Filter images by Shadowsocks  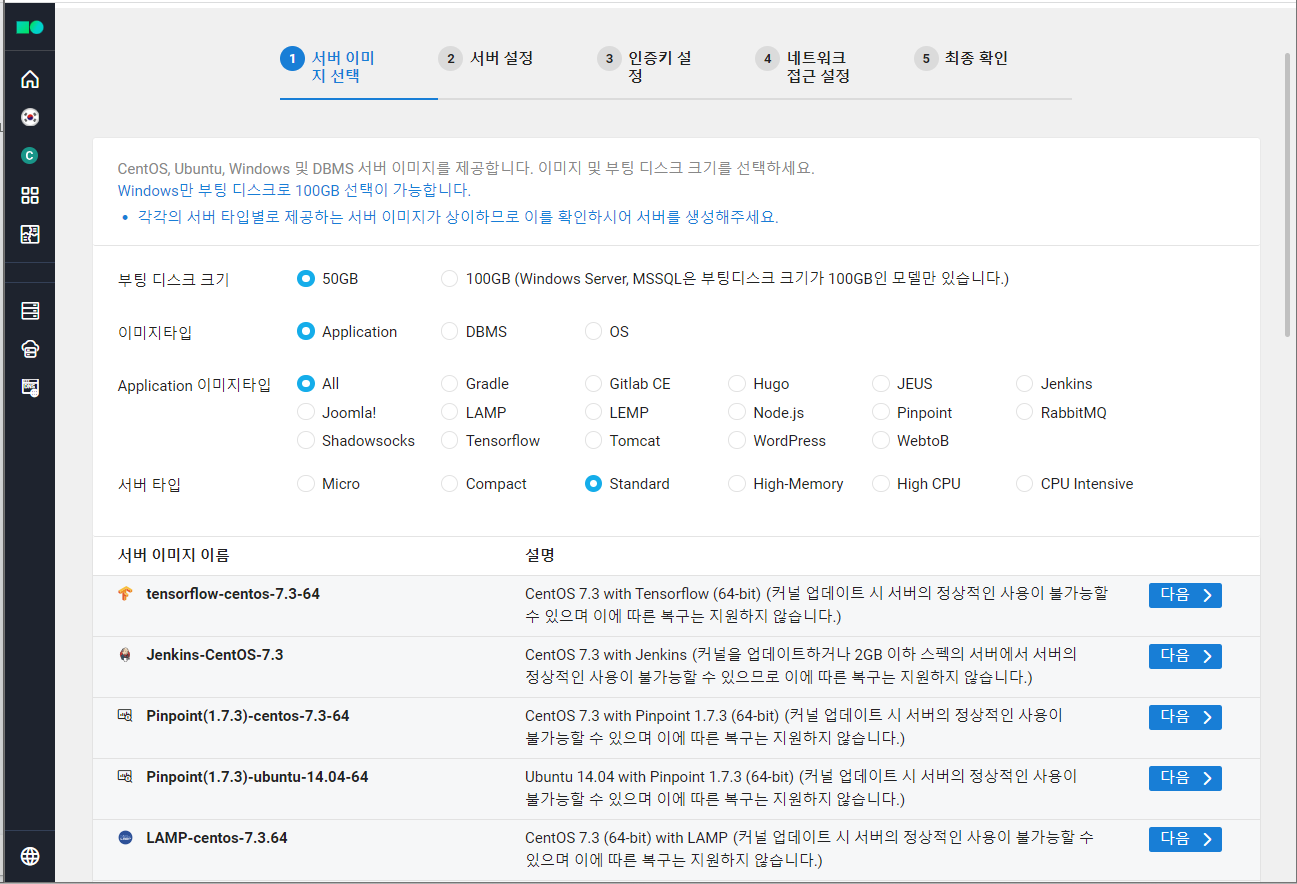[x=306, y=441]
